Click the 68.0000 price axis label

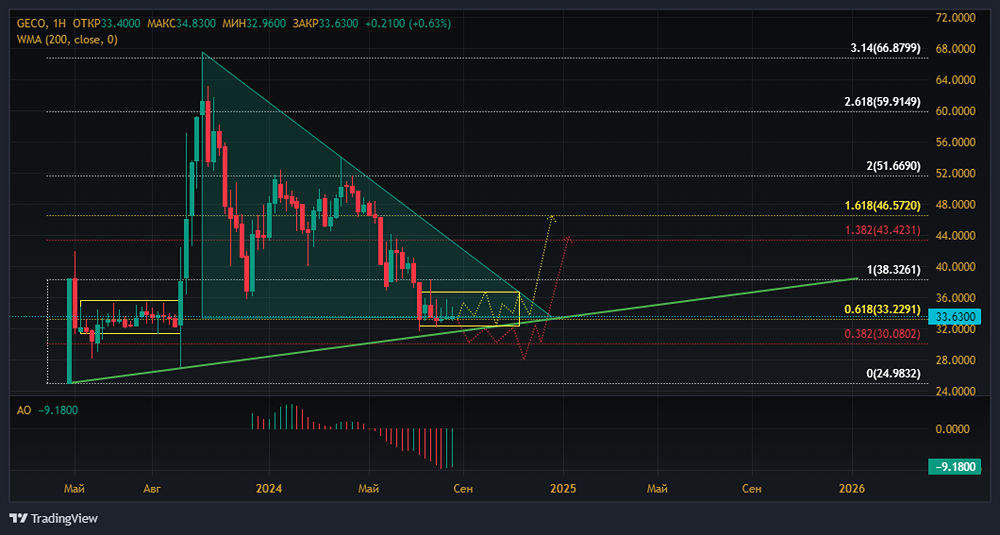tap(953, 49)
